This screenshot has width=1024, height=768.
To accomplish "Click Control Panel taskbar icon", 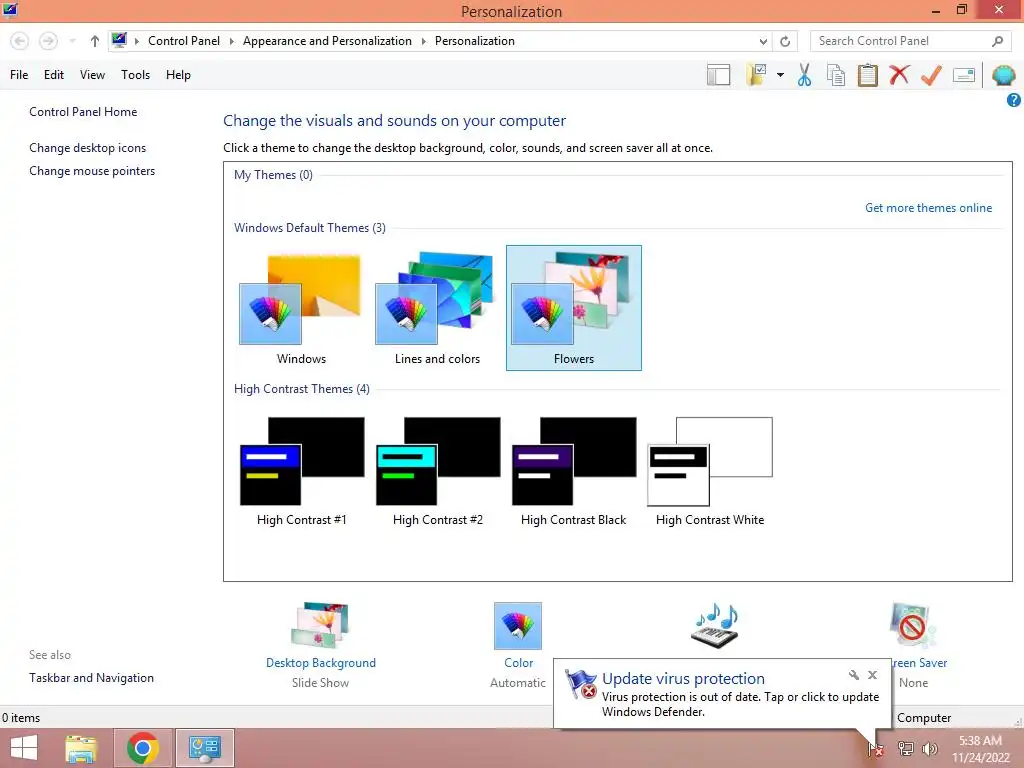I will [x=205, y=748].
